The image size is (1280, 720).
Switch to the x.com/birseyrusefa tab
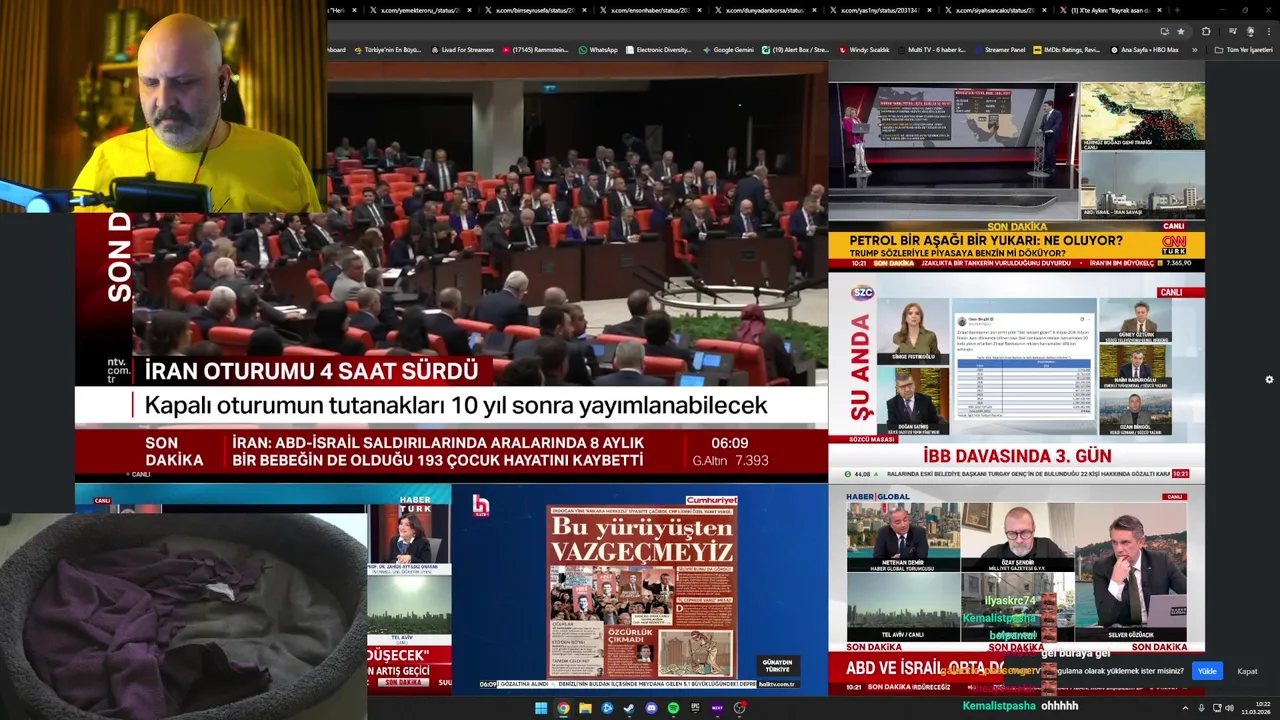[x=534, y=10]
